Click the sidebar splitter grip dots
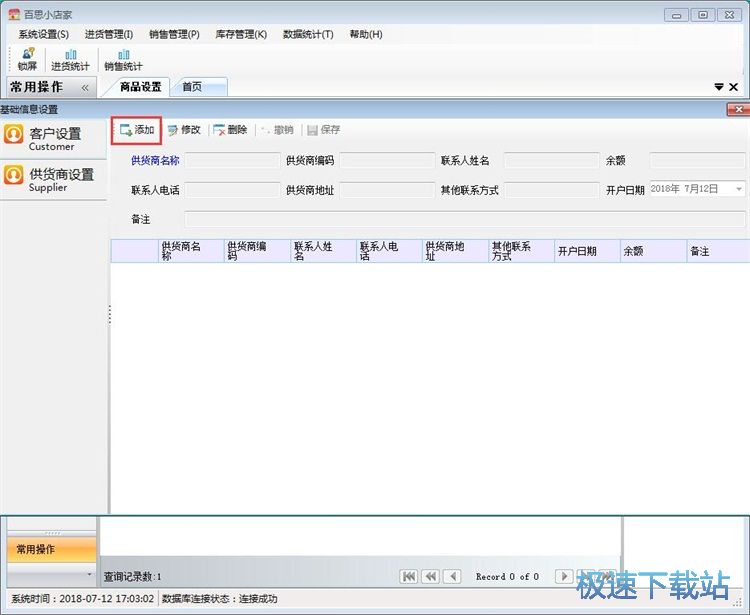The height and width of the screenshot is (615, 750). click(110, 315)
